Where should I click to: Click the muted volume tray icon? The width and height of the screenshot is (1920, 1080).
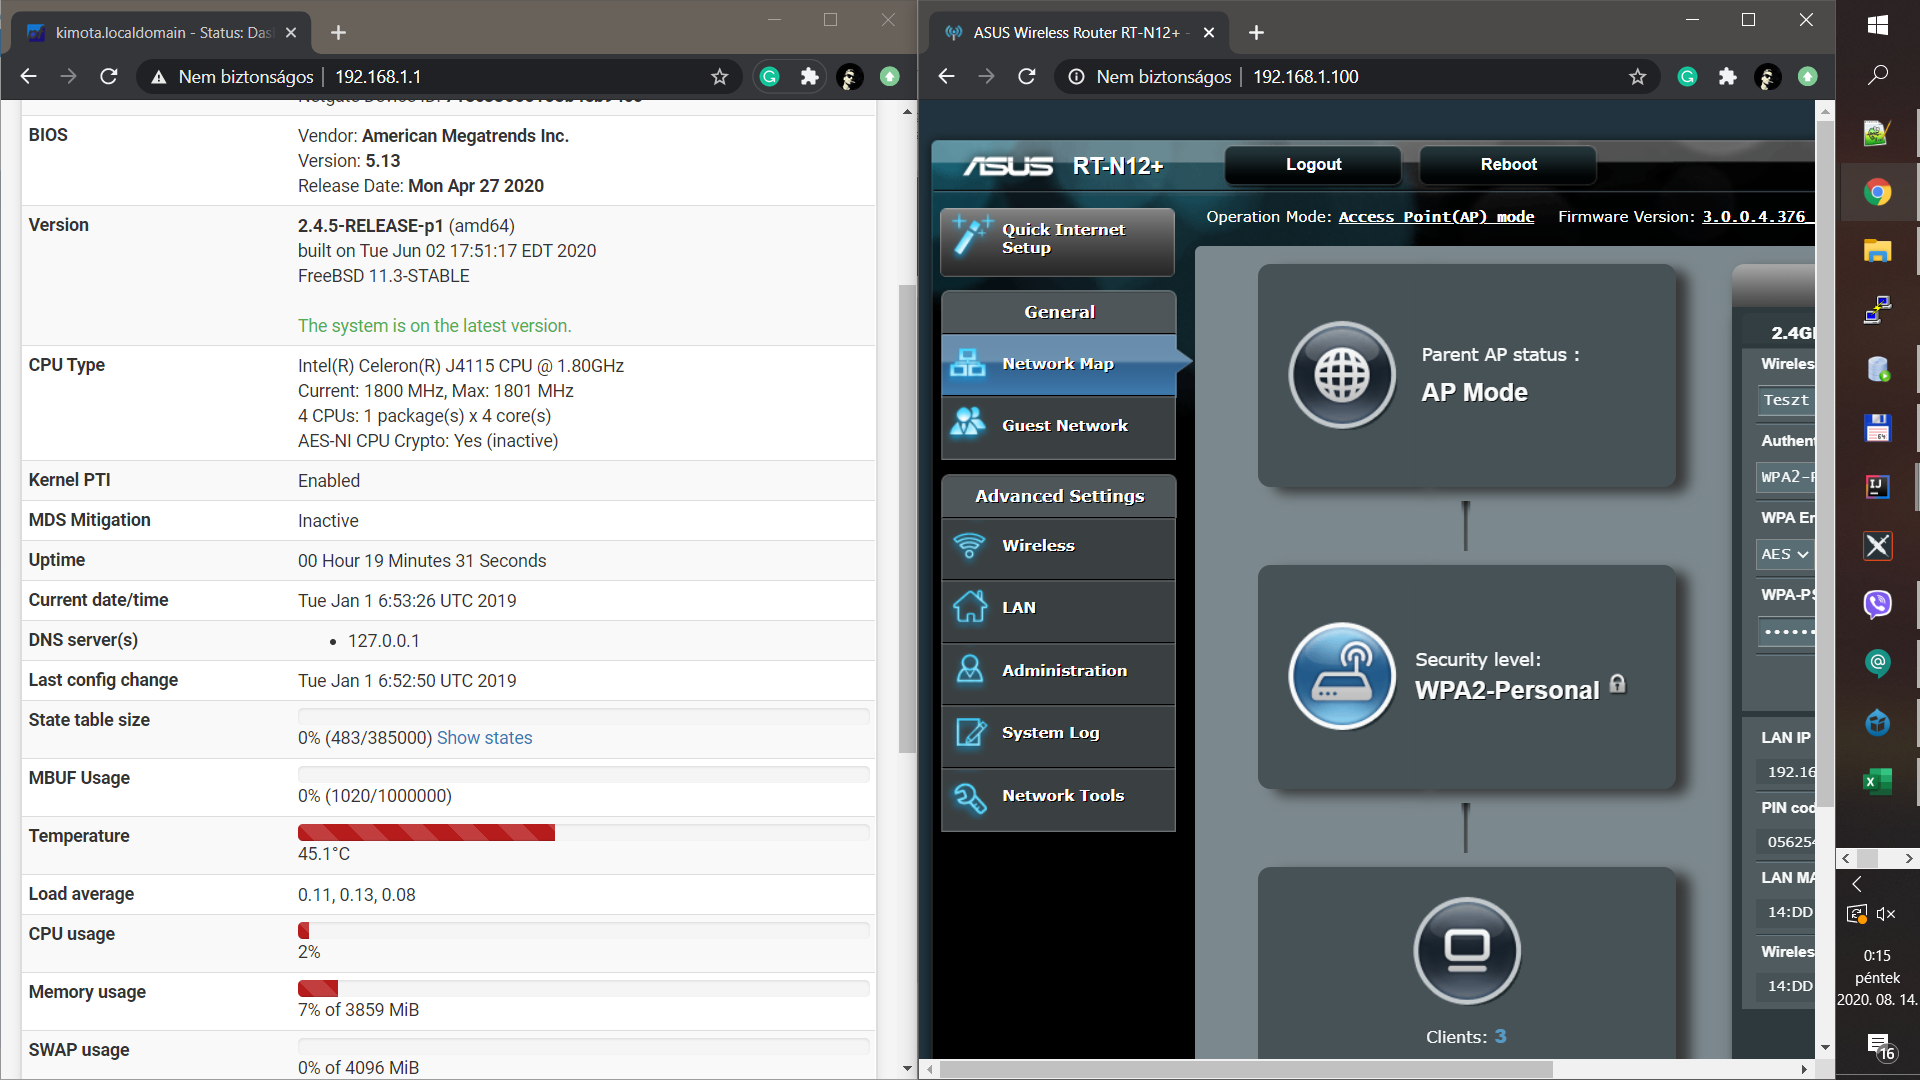[1887, 913]
